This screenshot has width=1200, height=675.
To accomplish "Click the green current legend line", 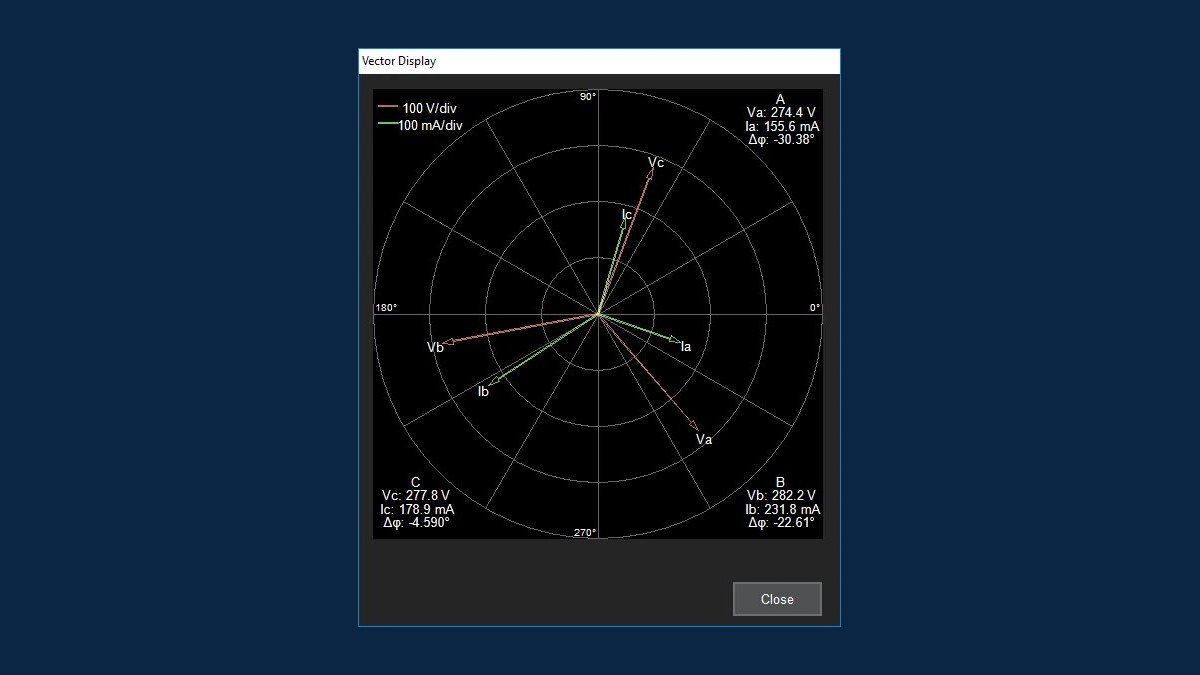I will (x=388, y=124).
